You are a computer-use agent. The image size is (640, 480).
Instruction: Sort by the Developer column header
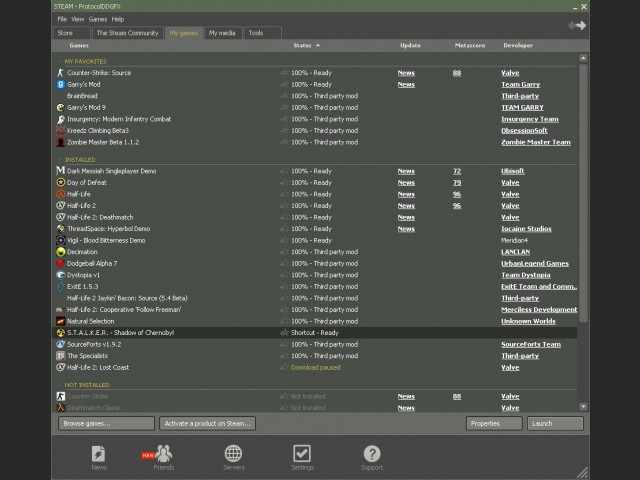[518, 45]
